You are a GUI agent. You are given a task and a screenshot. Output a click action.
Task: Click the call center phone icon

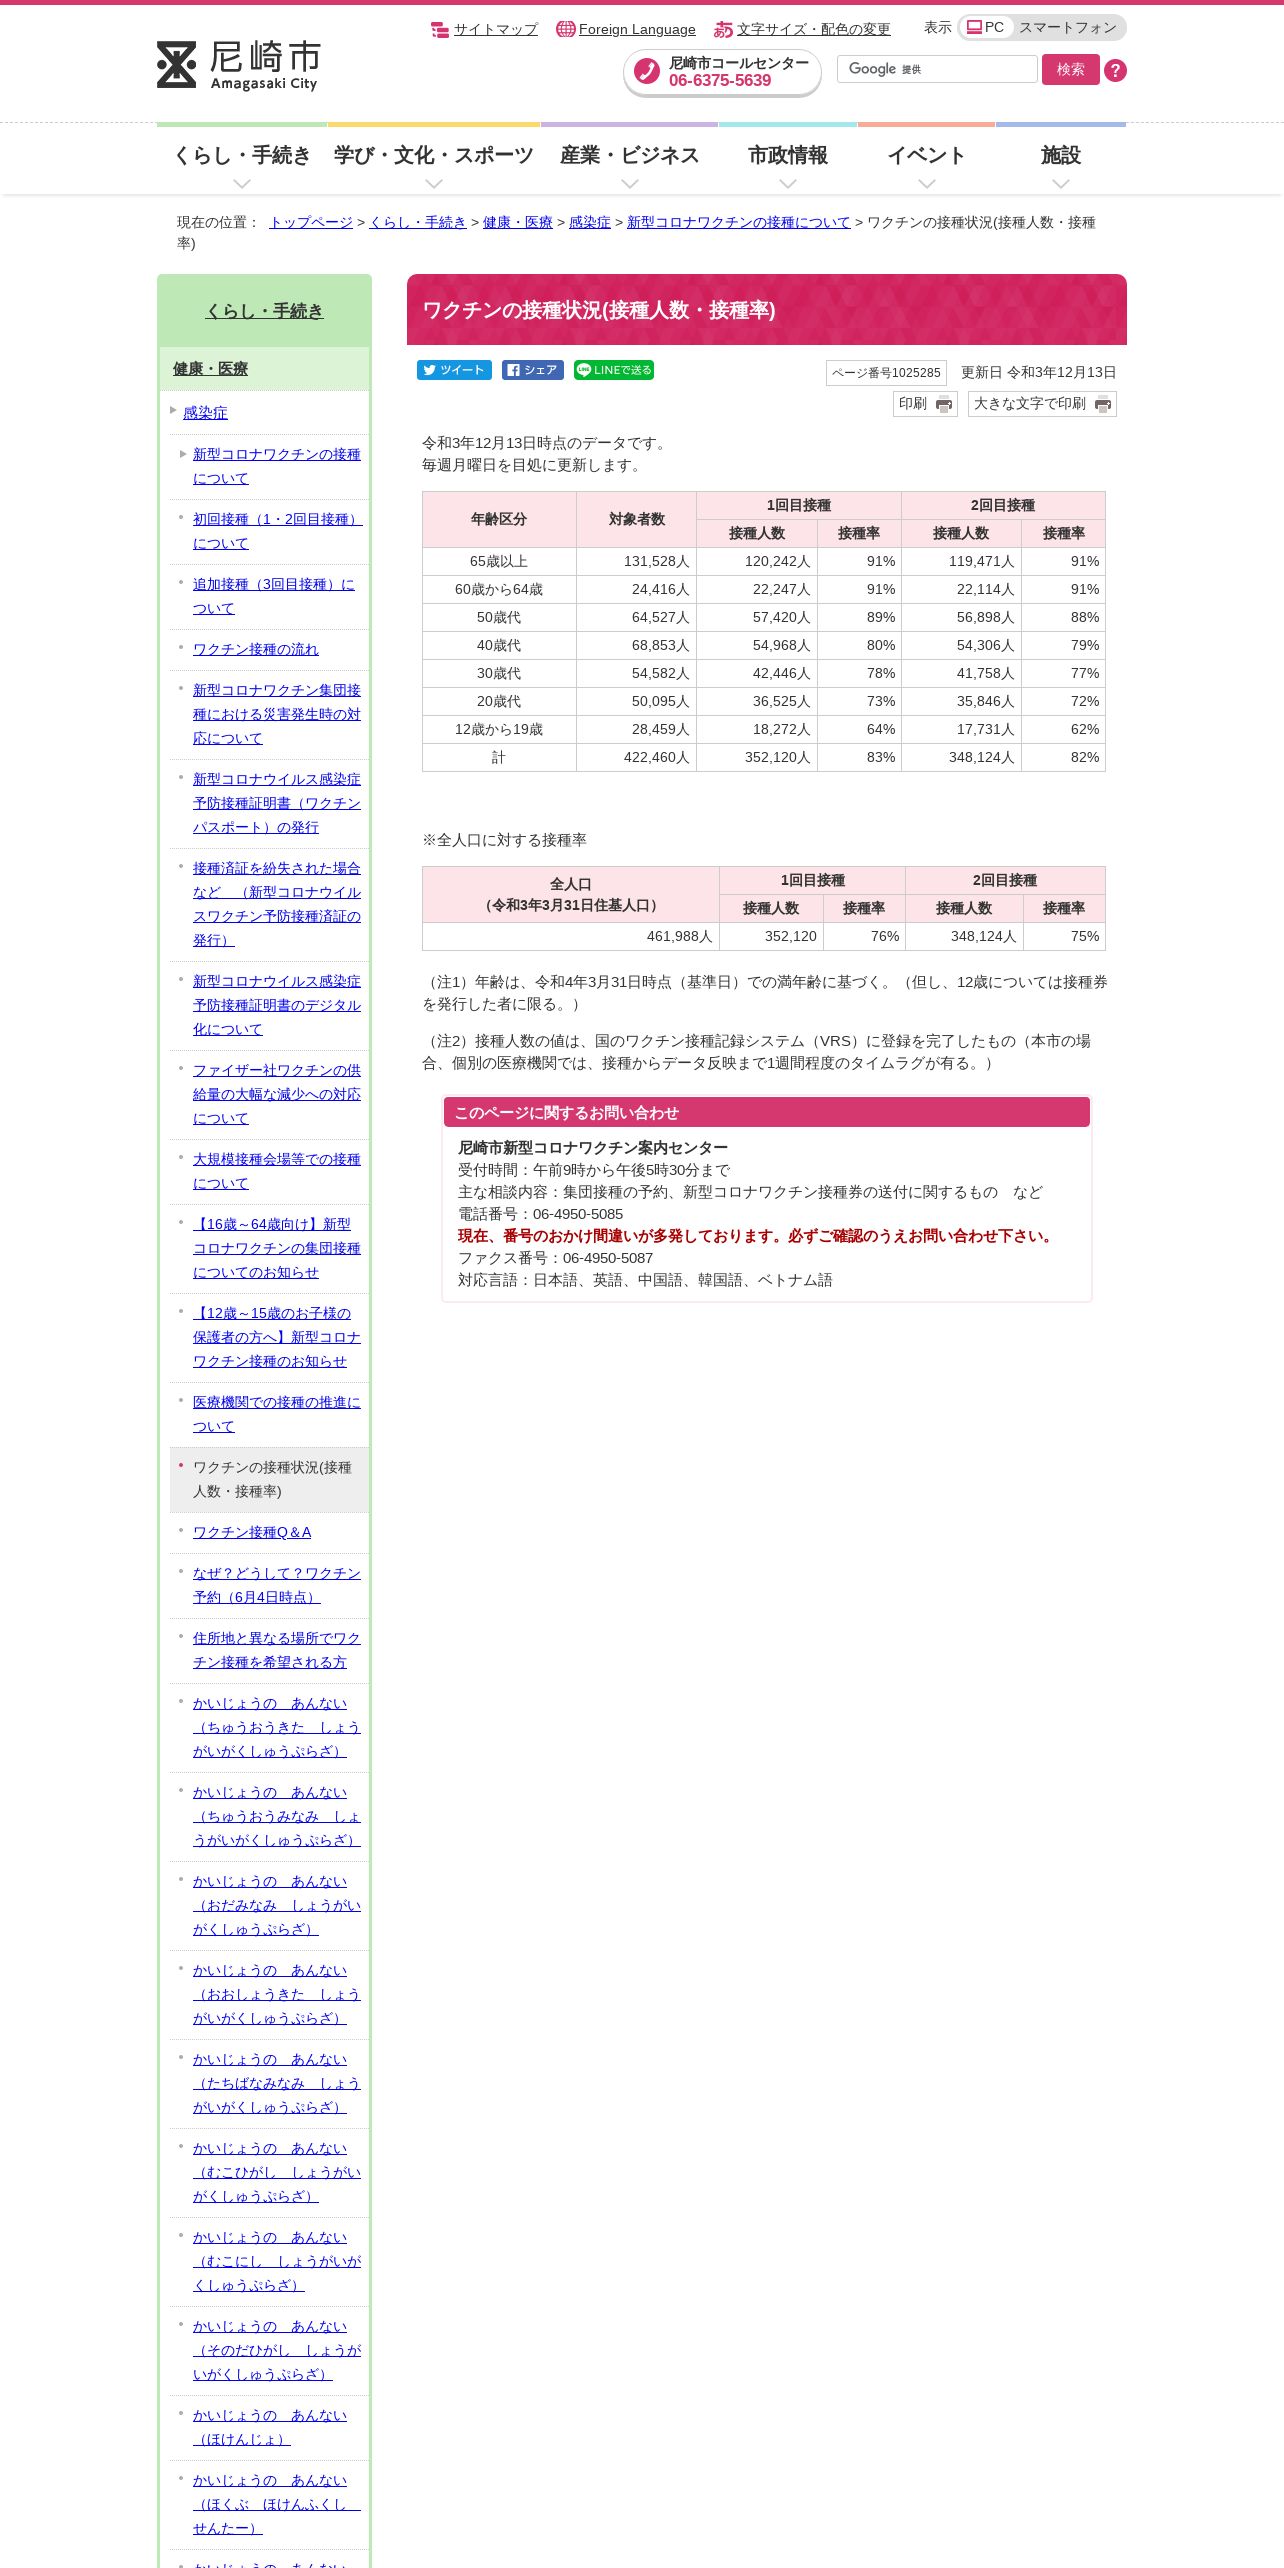coord(648,71)
